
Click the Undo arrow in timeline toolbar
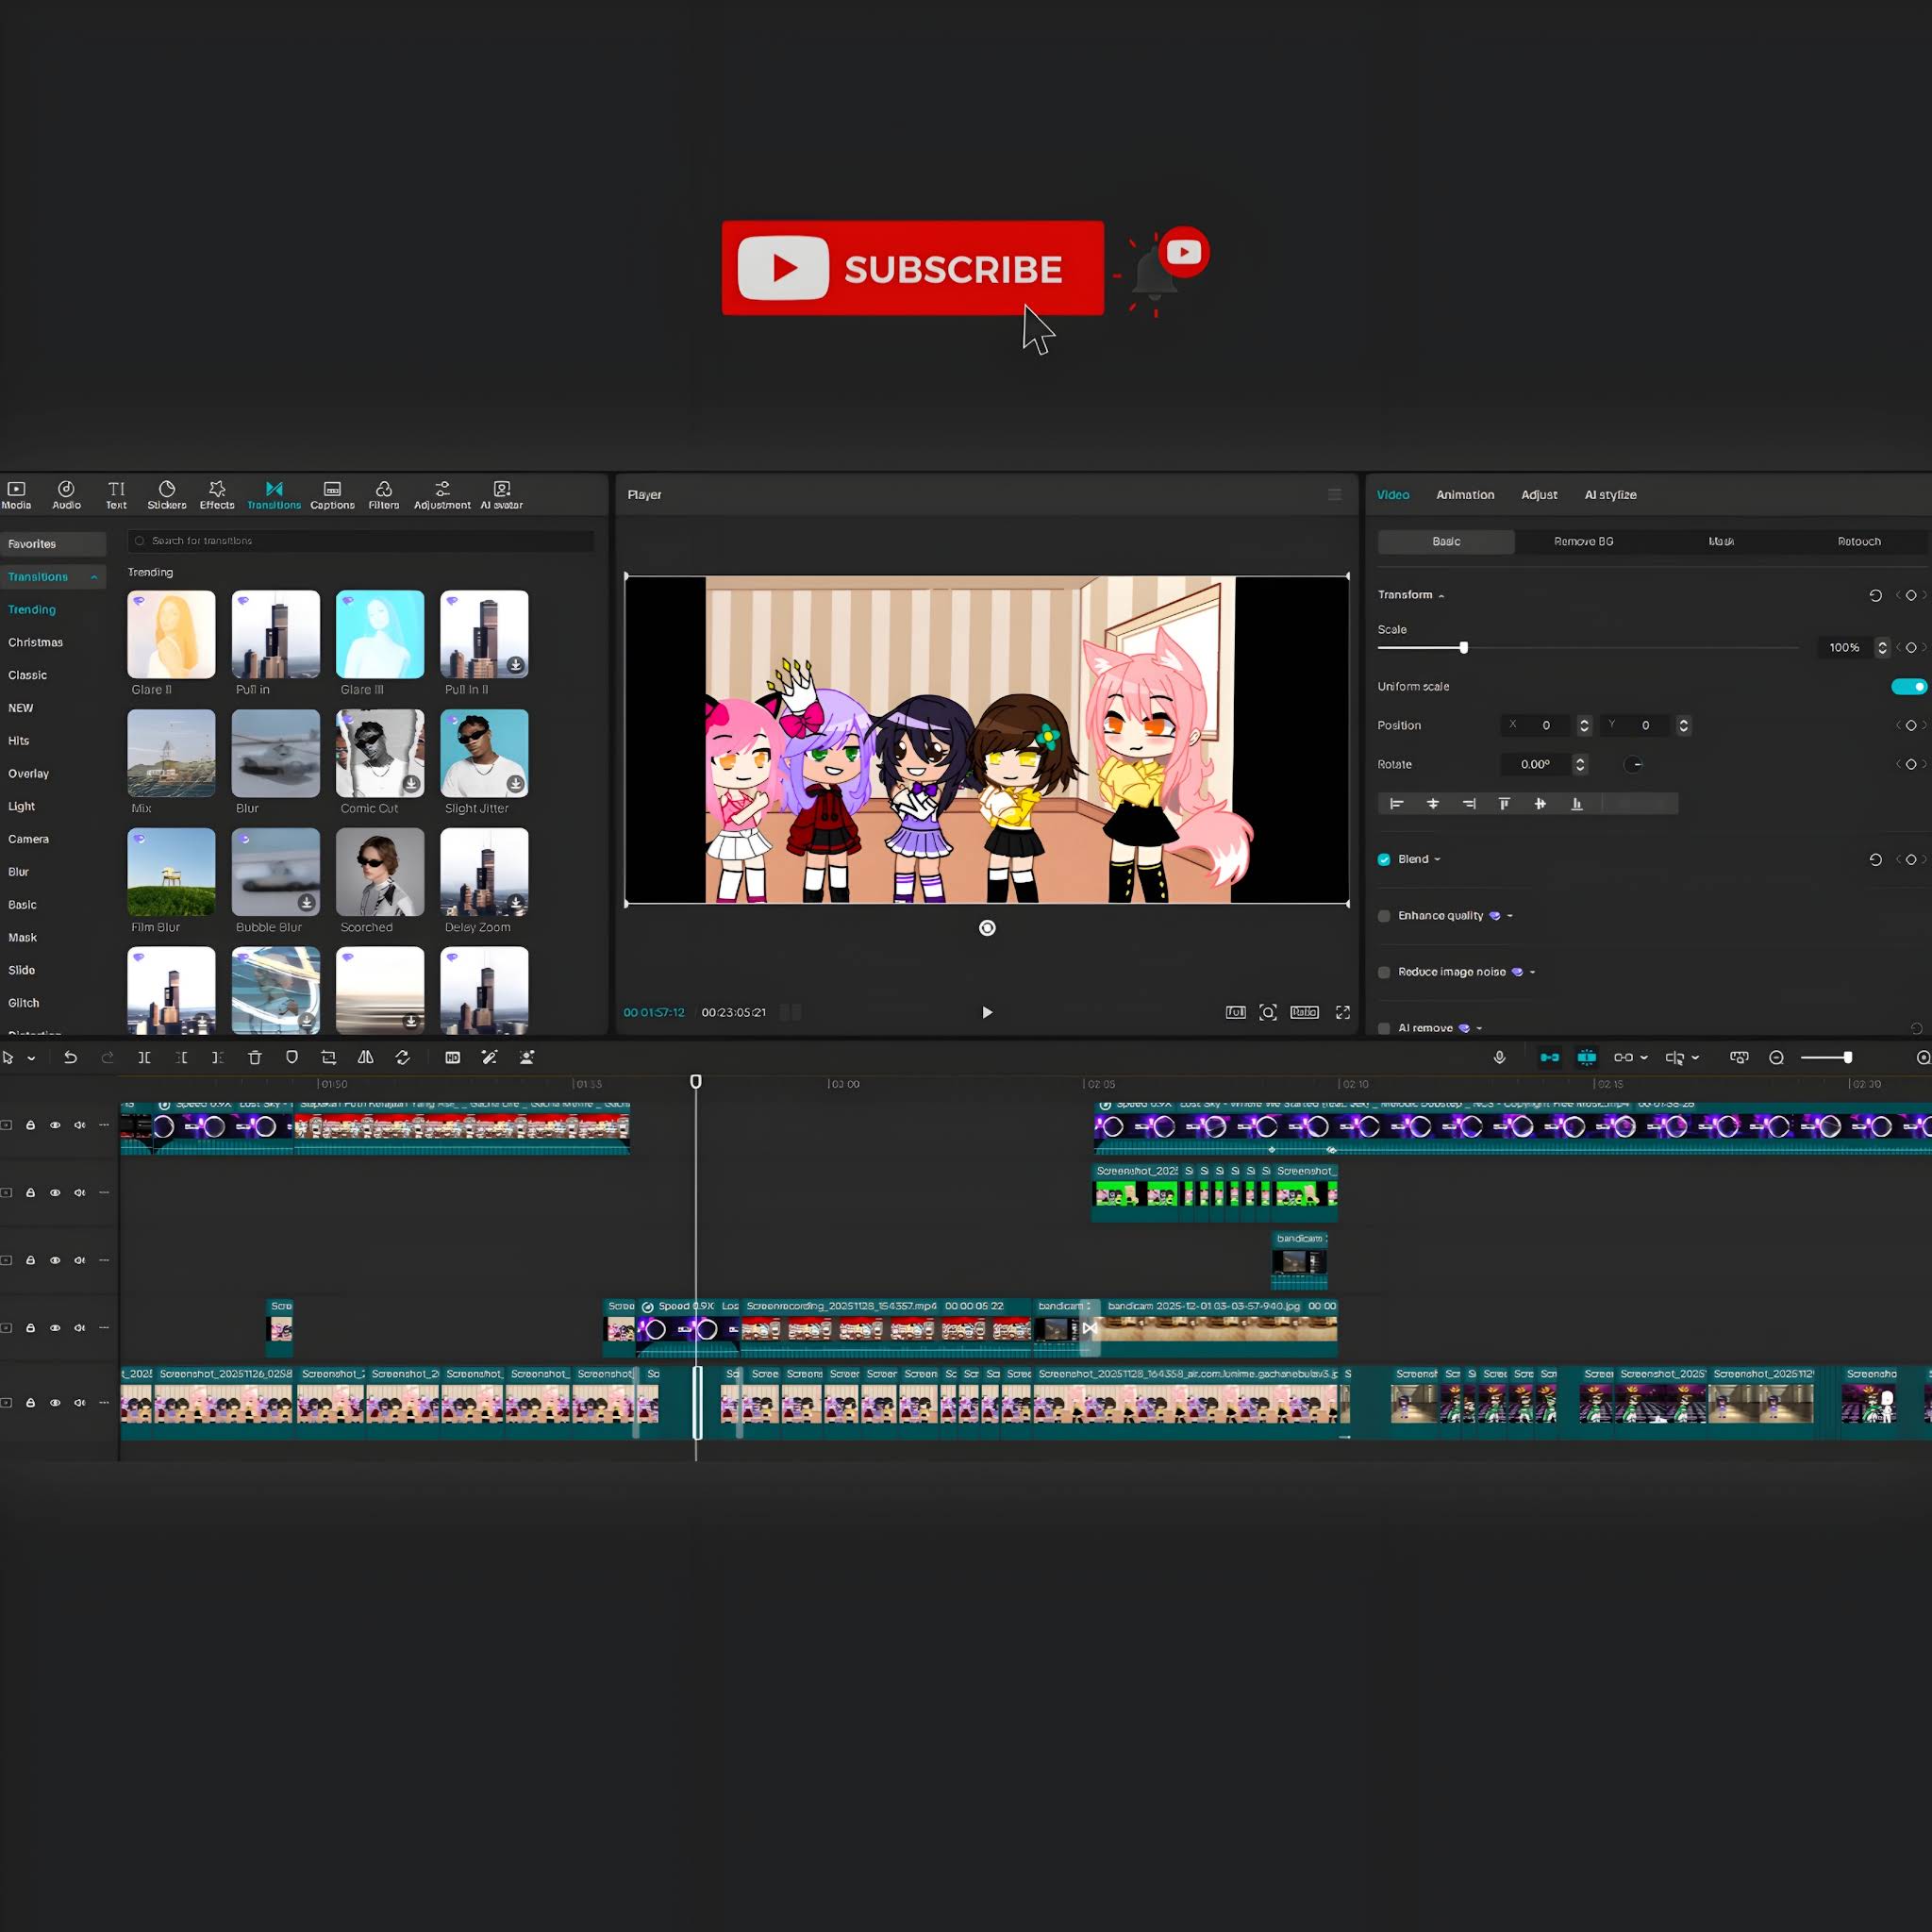pos(70,1057)
